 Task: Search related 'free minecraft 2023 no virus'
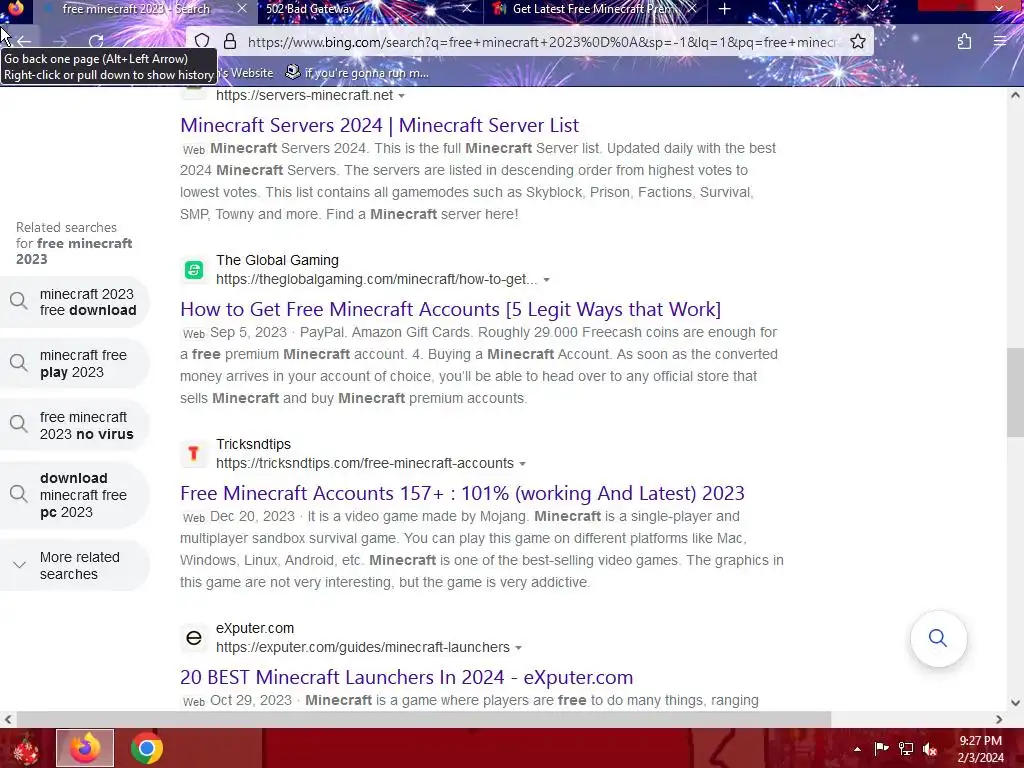point(74,425)
